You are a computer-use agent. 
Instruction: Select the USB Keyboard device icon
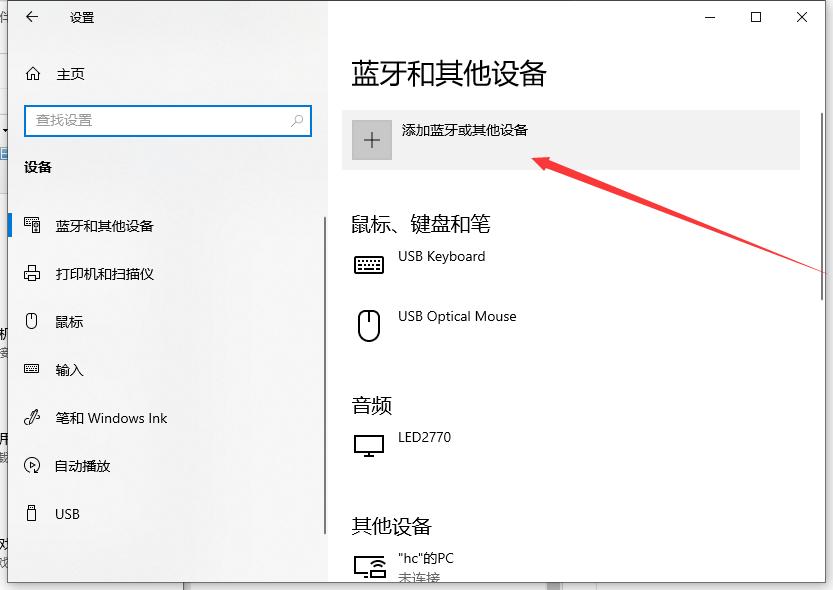click(369, 265)
